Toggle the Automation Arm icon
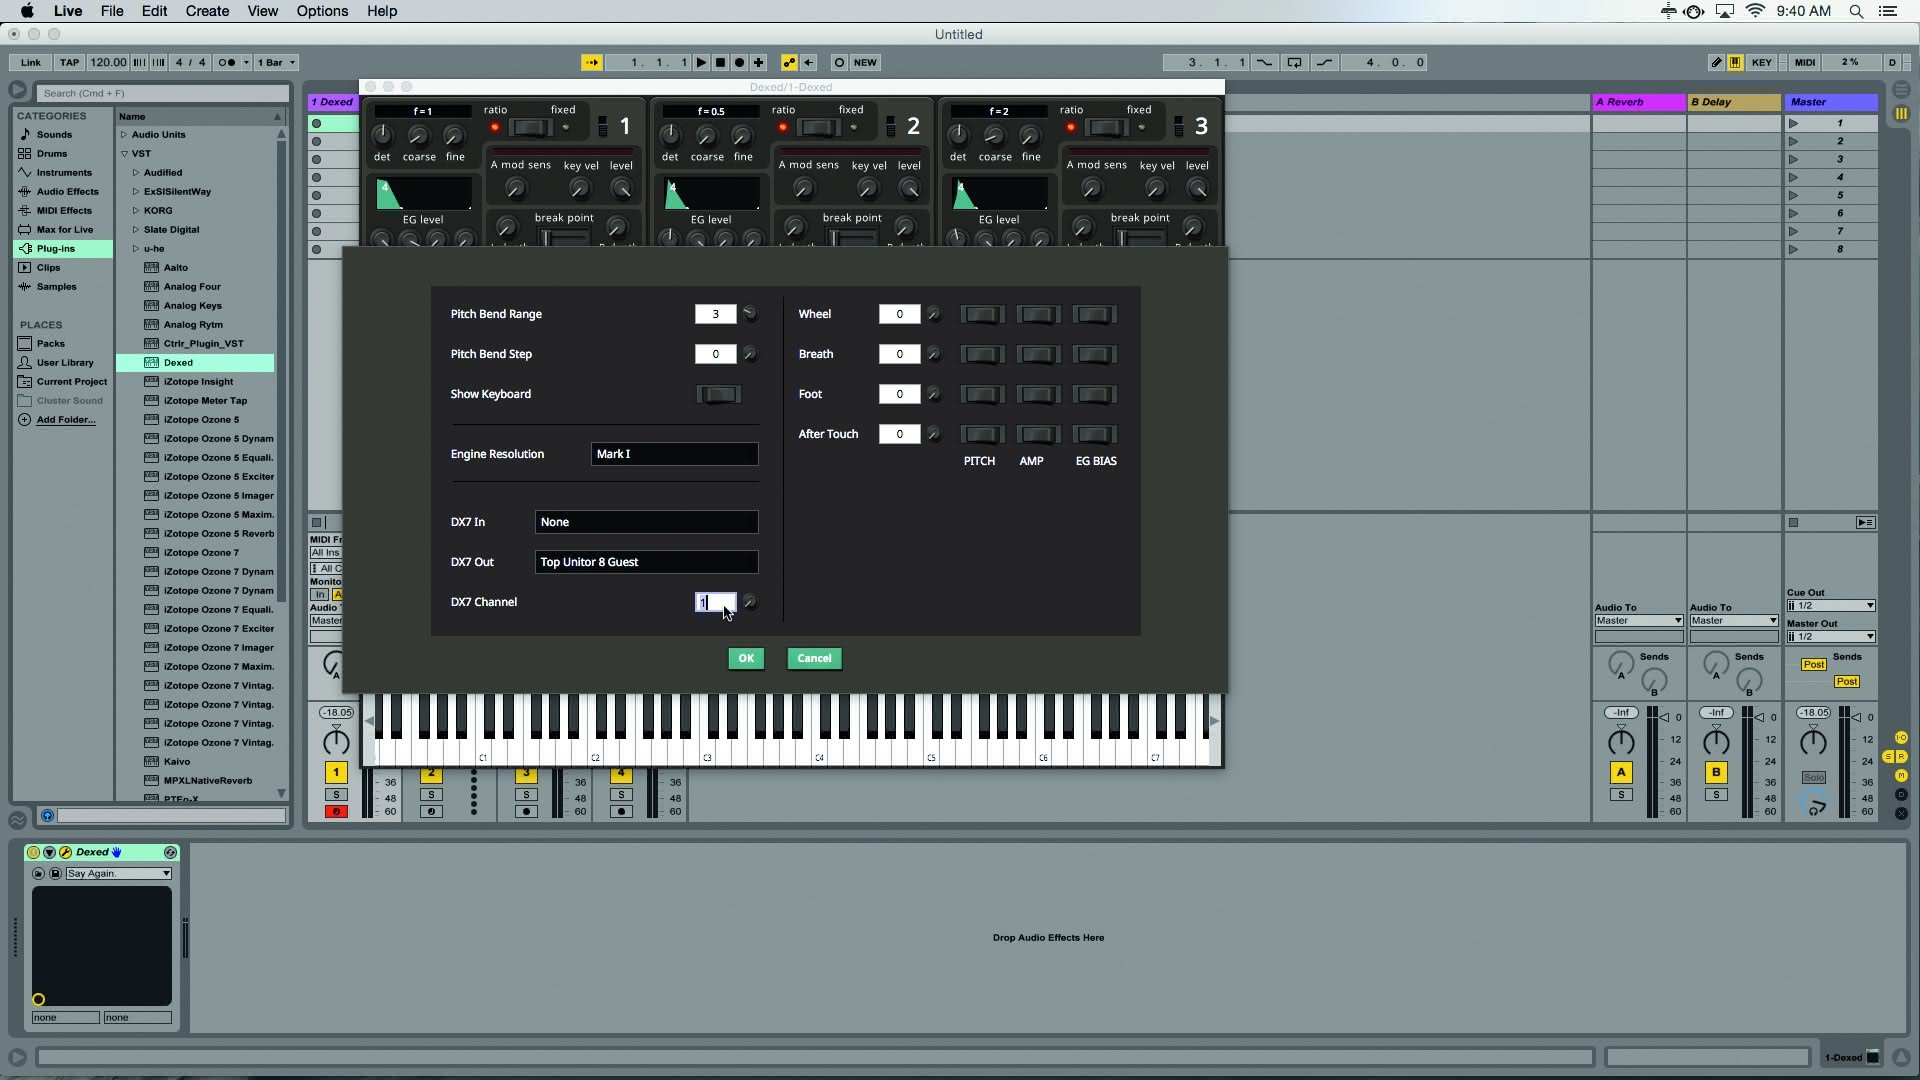 tap(789, 62)
